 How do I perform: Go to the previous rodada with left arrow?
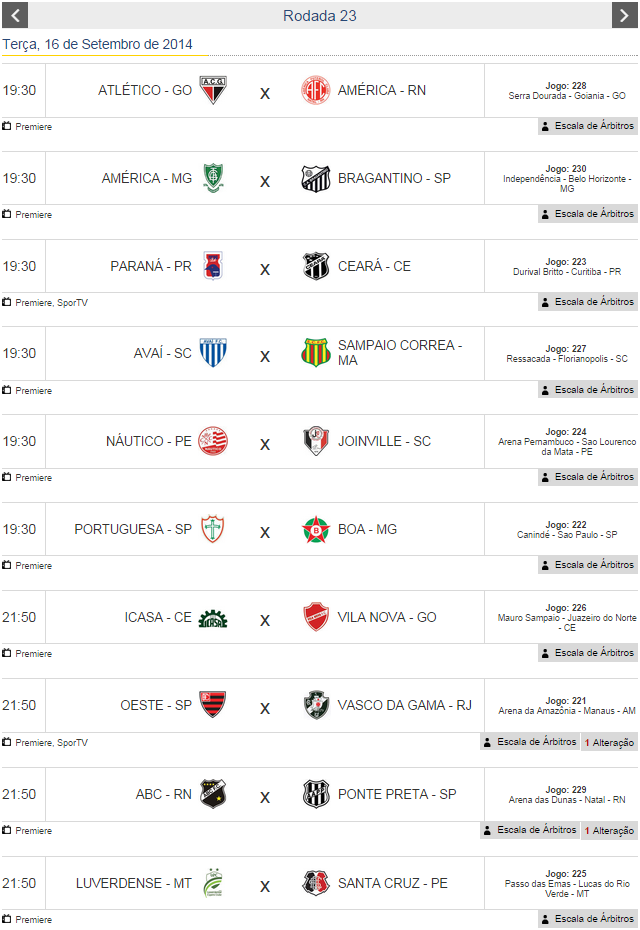pyautogui.click(x=14, y=15)
